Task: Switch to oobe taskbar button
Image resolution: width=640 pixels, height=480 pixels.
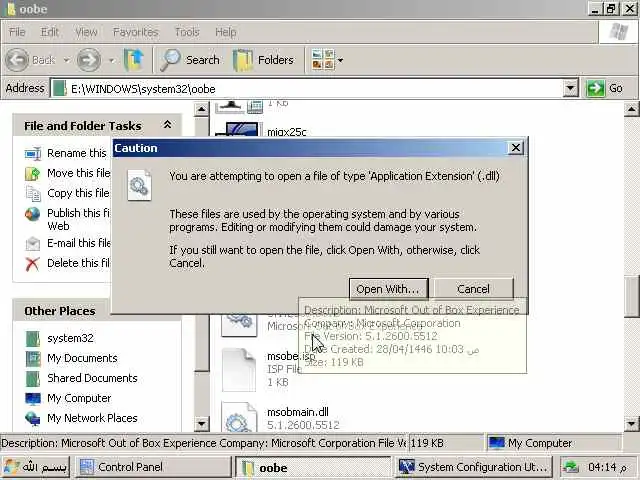Action: [x=314, y=467]
